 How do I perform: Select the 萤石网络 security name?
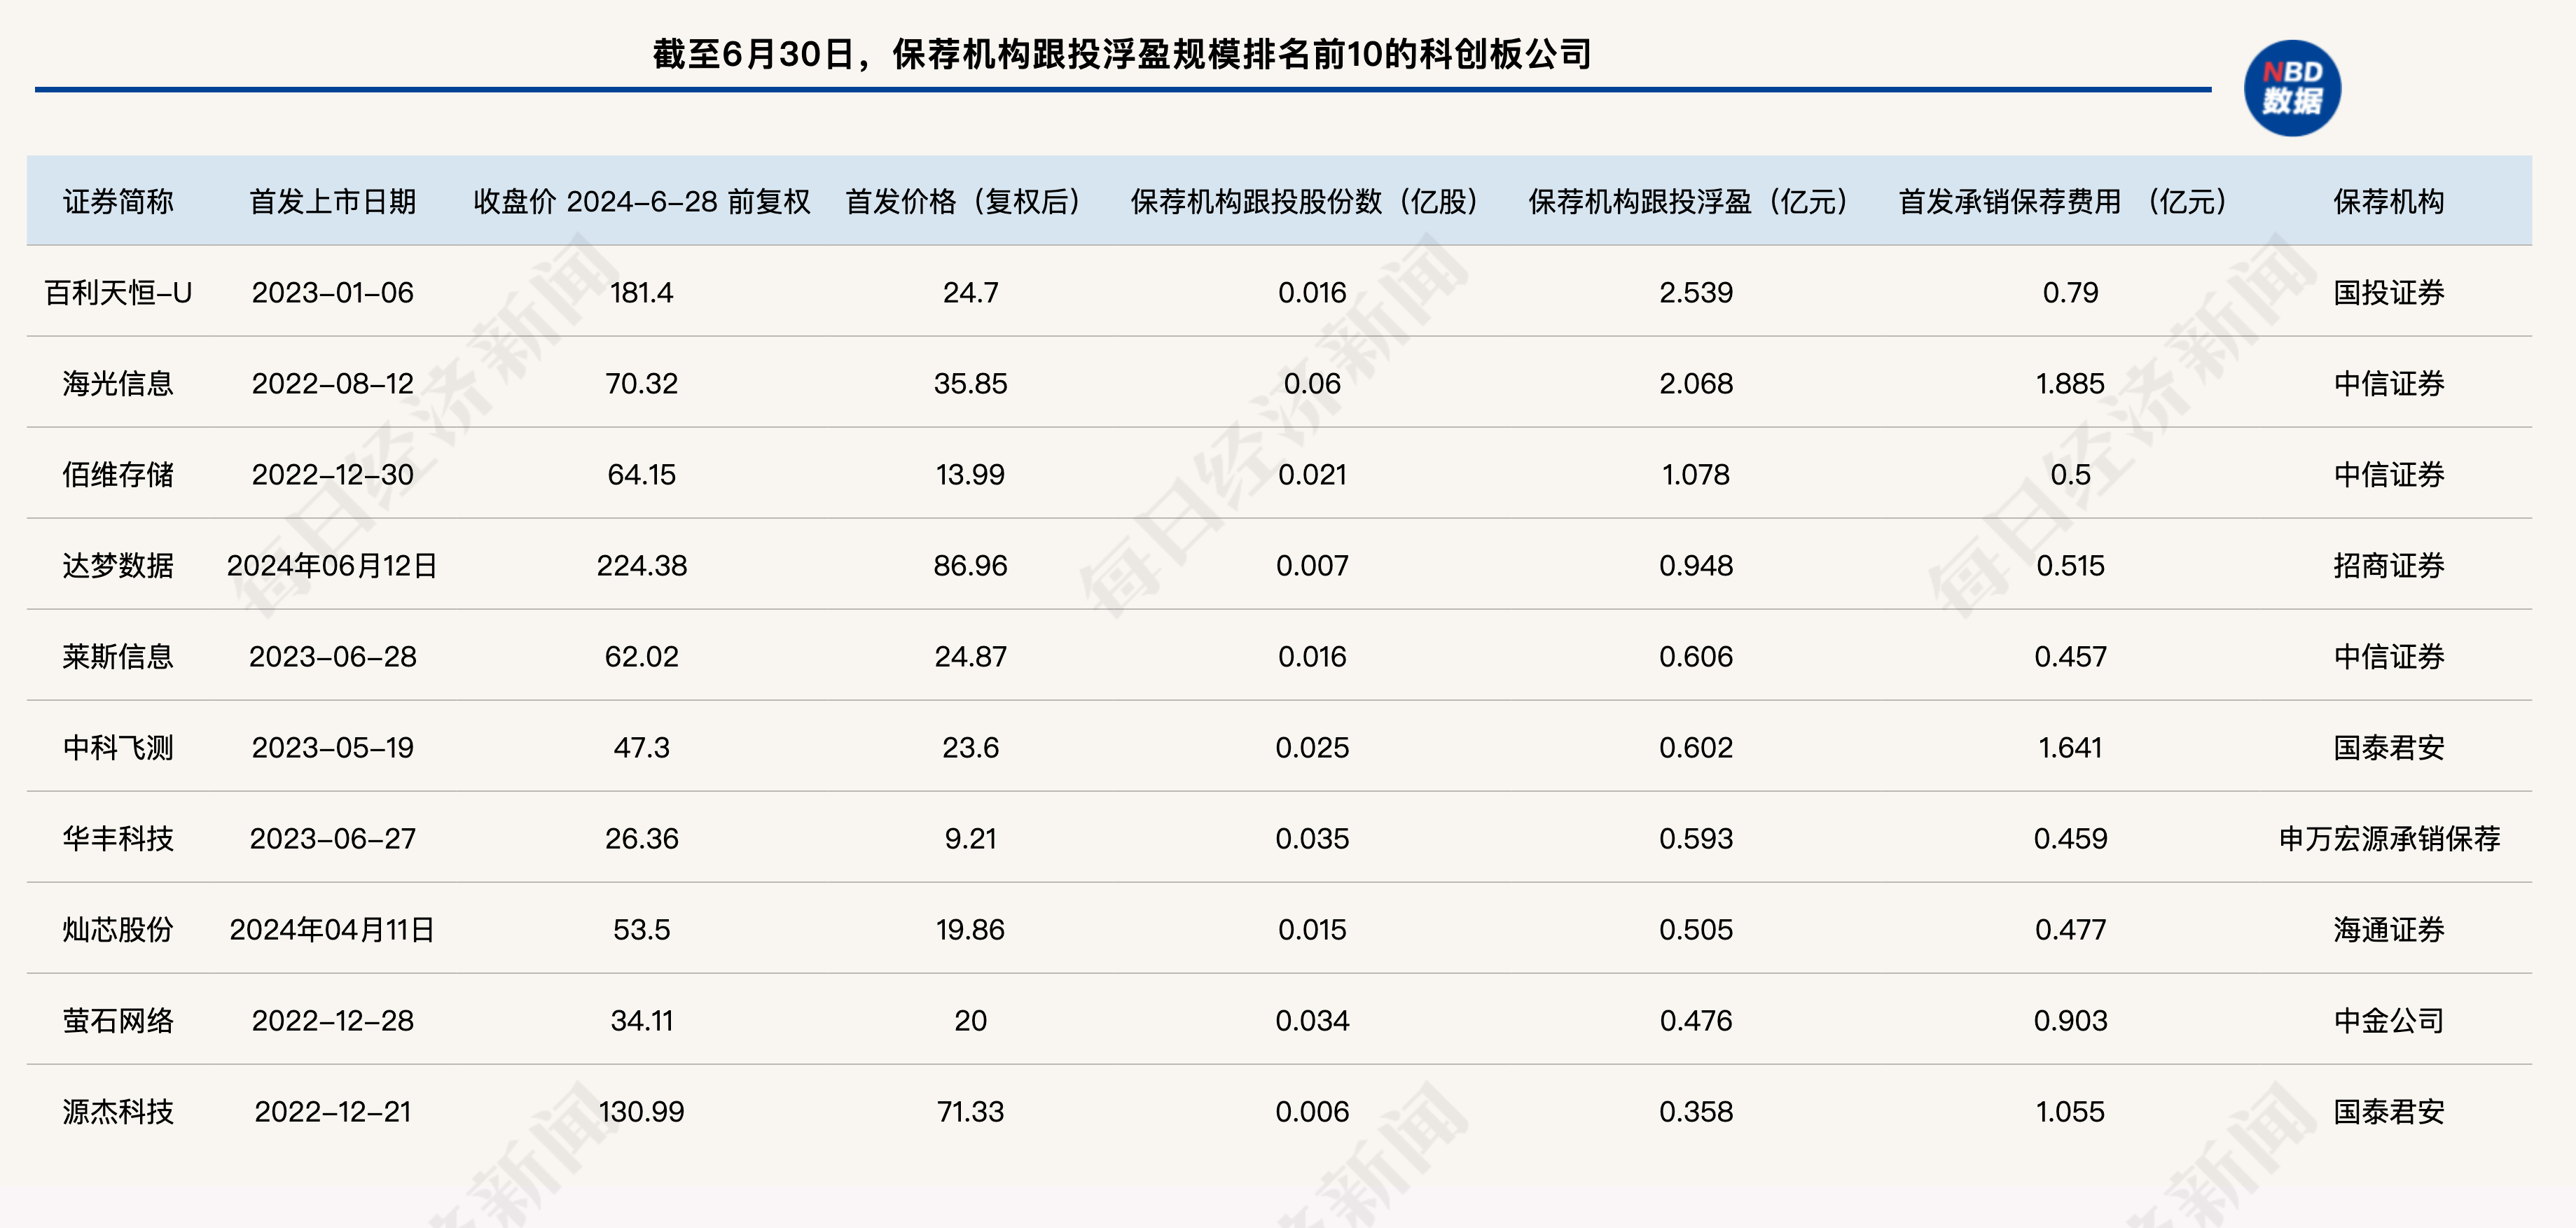[x=118, y=1021]
